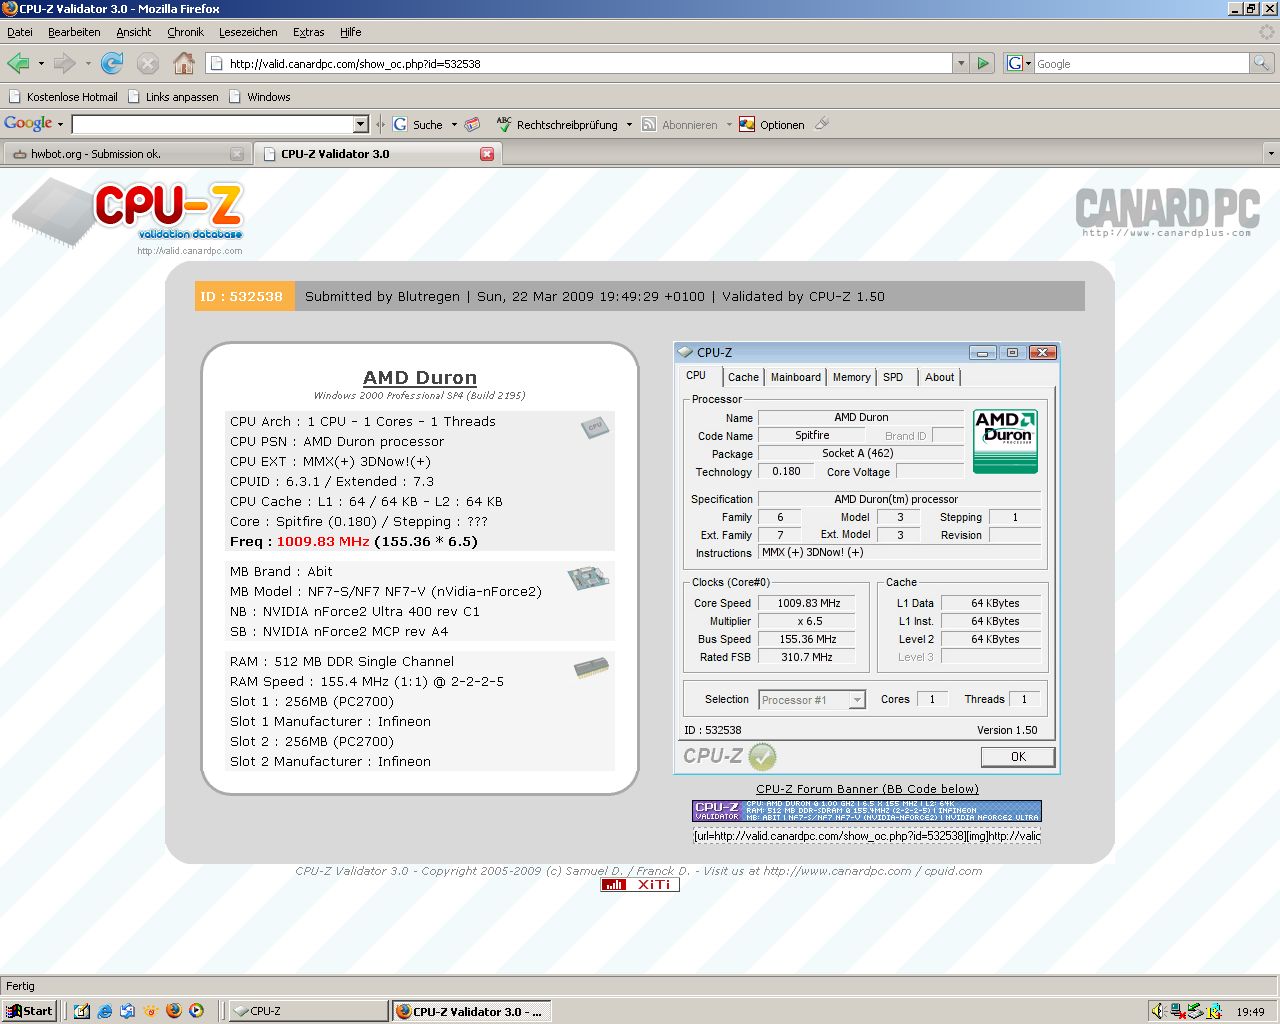Open the Extras menu
The height and width of the screenshot is (1024, 1280).
tap(308, 32)
